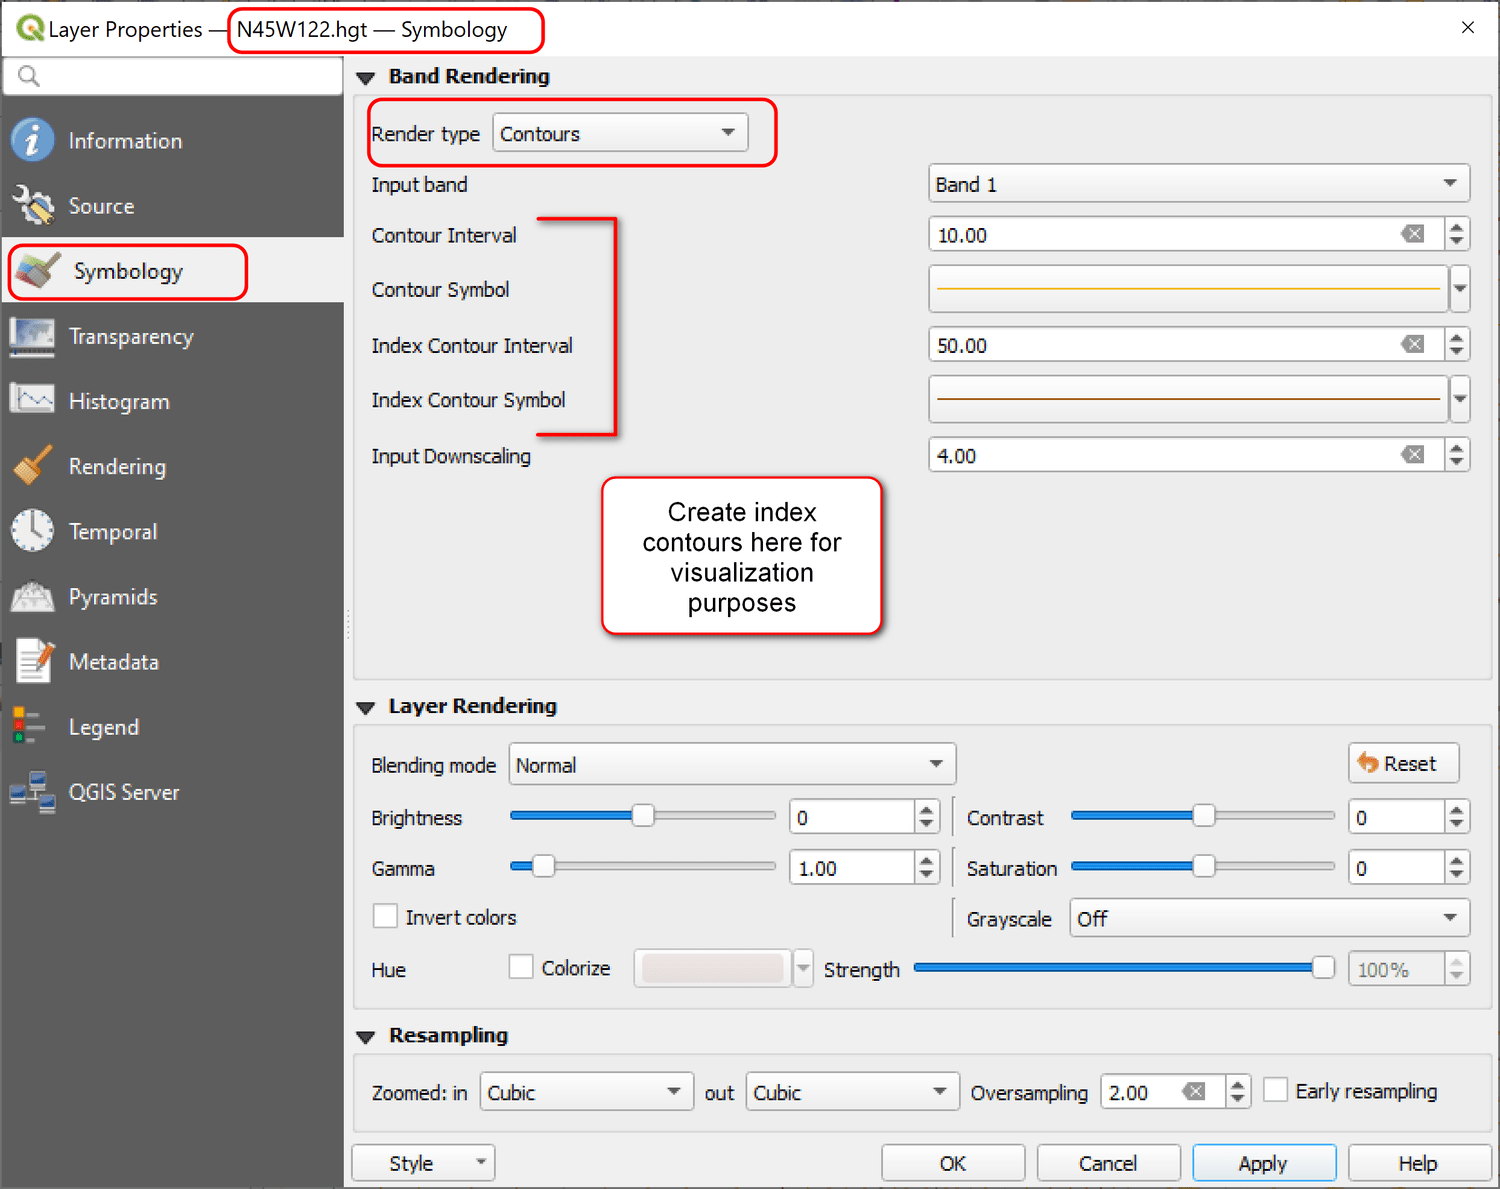The image size is (1500, 1189).
Task: Select the Pyramids panel
Action: point(112,596)
